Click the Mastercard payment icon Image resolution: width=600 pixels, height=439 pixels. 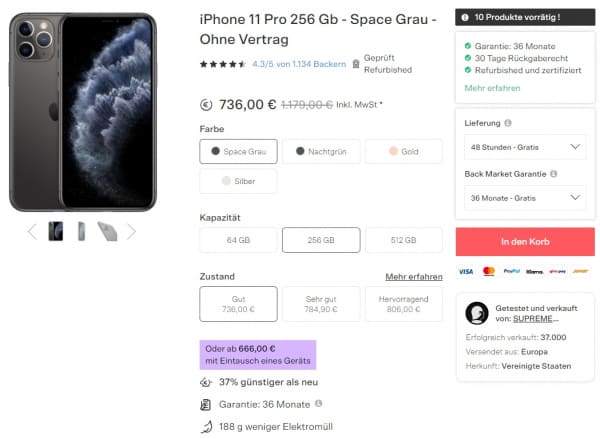[x=488, y=271]
